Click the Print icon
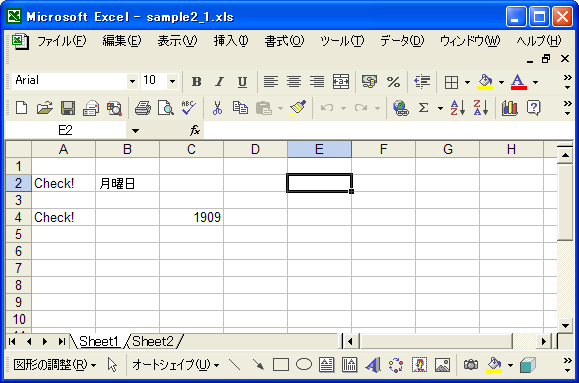579x383 pixels. click(143, 108)
